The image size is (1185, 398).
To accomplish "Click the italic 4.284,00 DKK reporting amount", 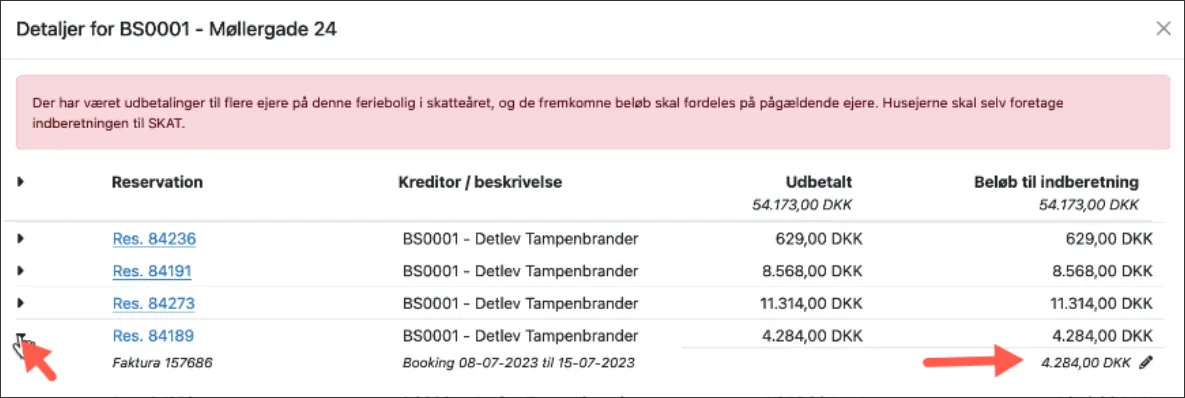I will (1087, 363).
